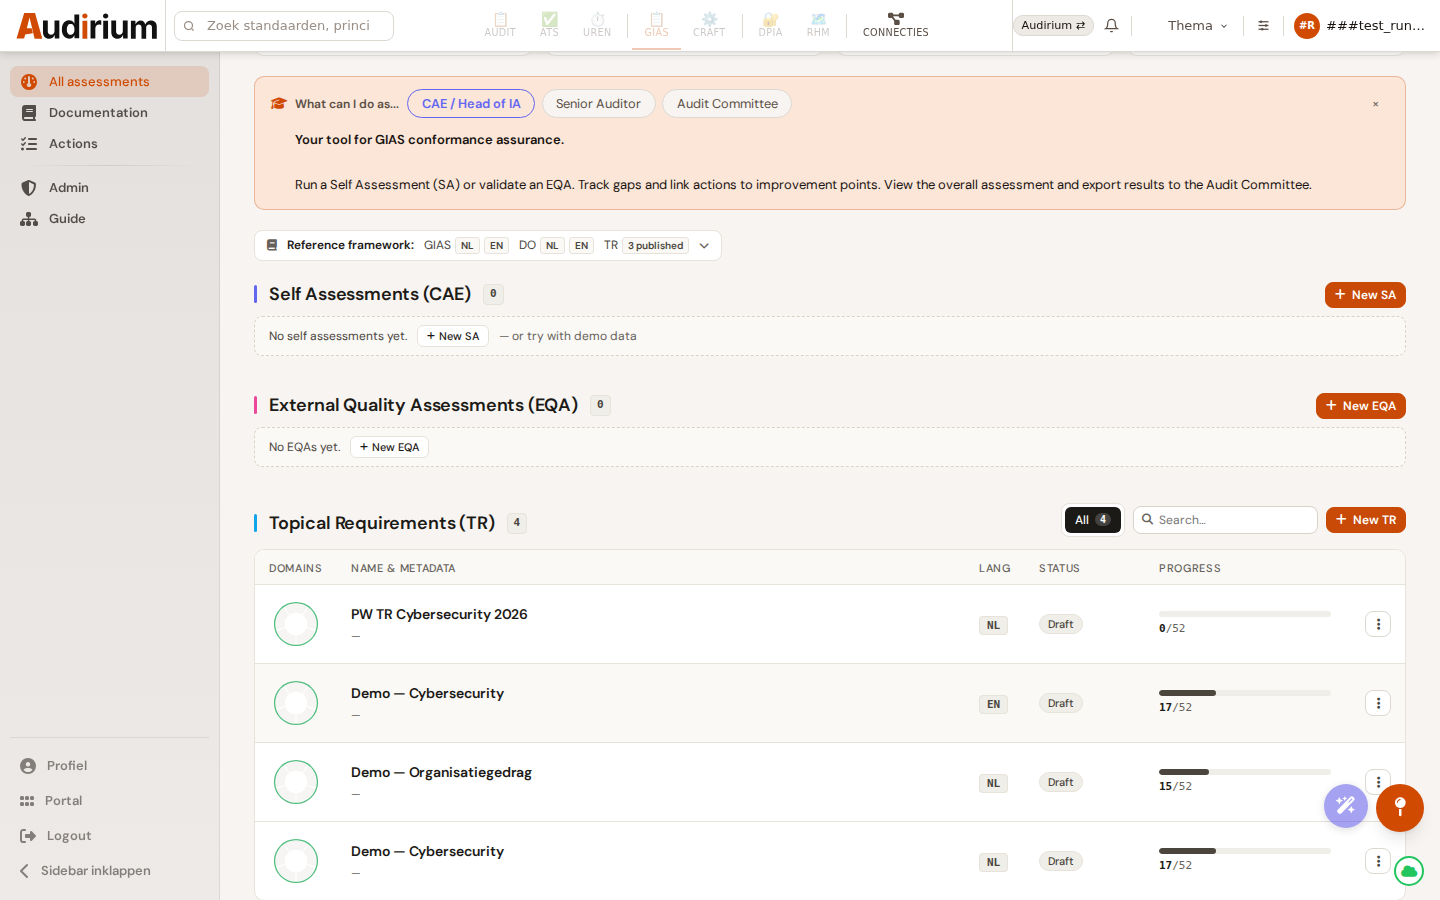The width and height of the screenshot is (1440, 900).
Task: Click progress bar showing 0/52
Action: click(x=1245, y=614)
